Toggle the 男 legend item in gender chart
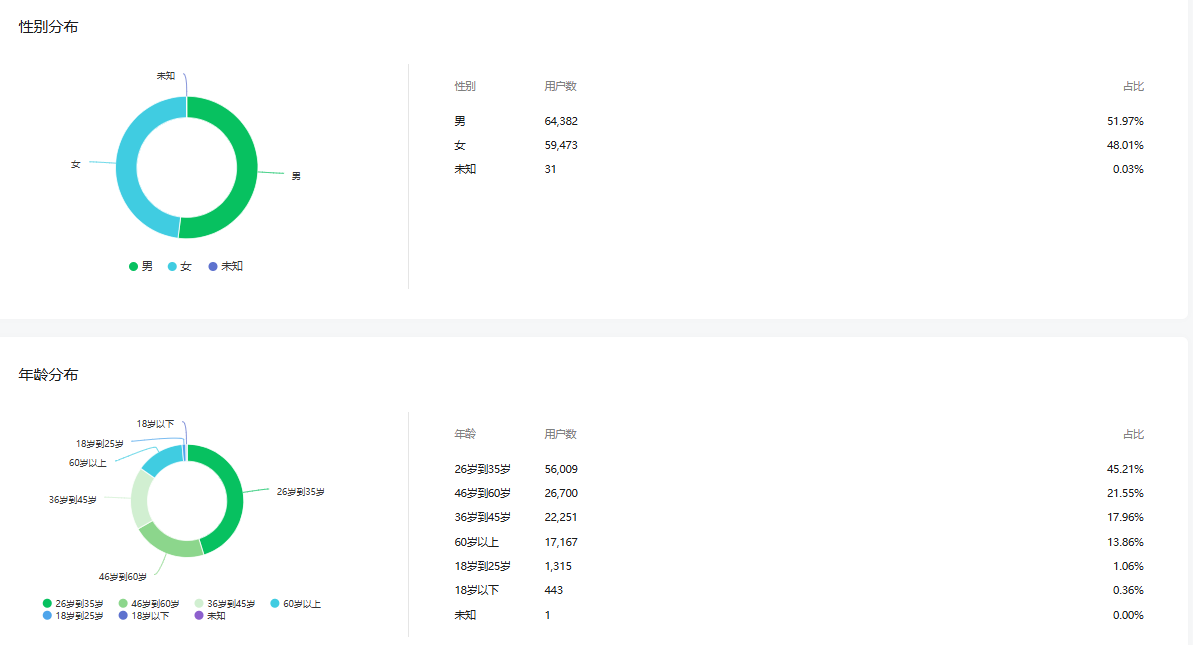This screenshot has width=1193, height=645. click(141, 266)
